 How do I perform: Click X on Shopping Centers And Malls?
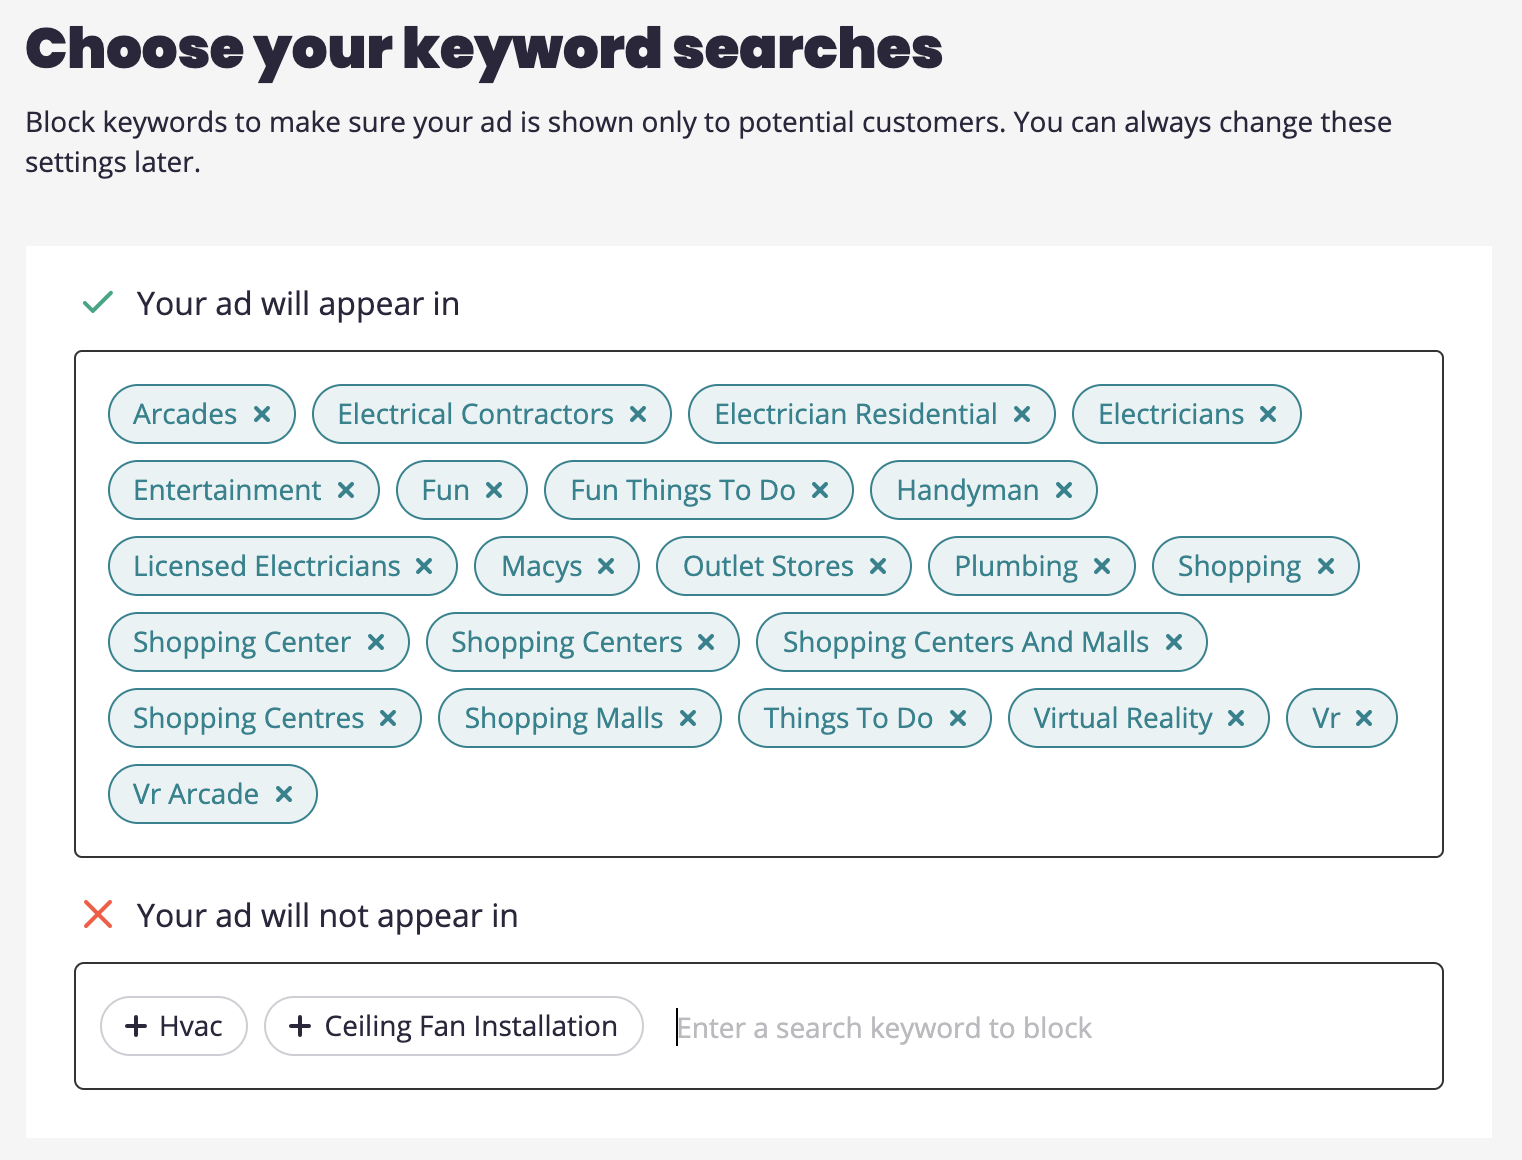tap(1174, 642)
